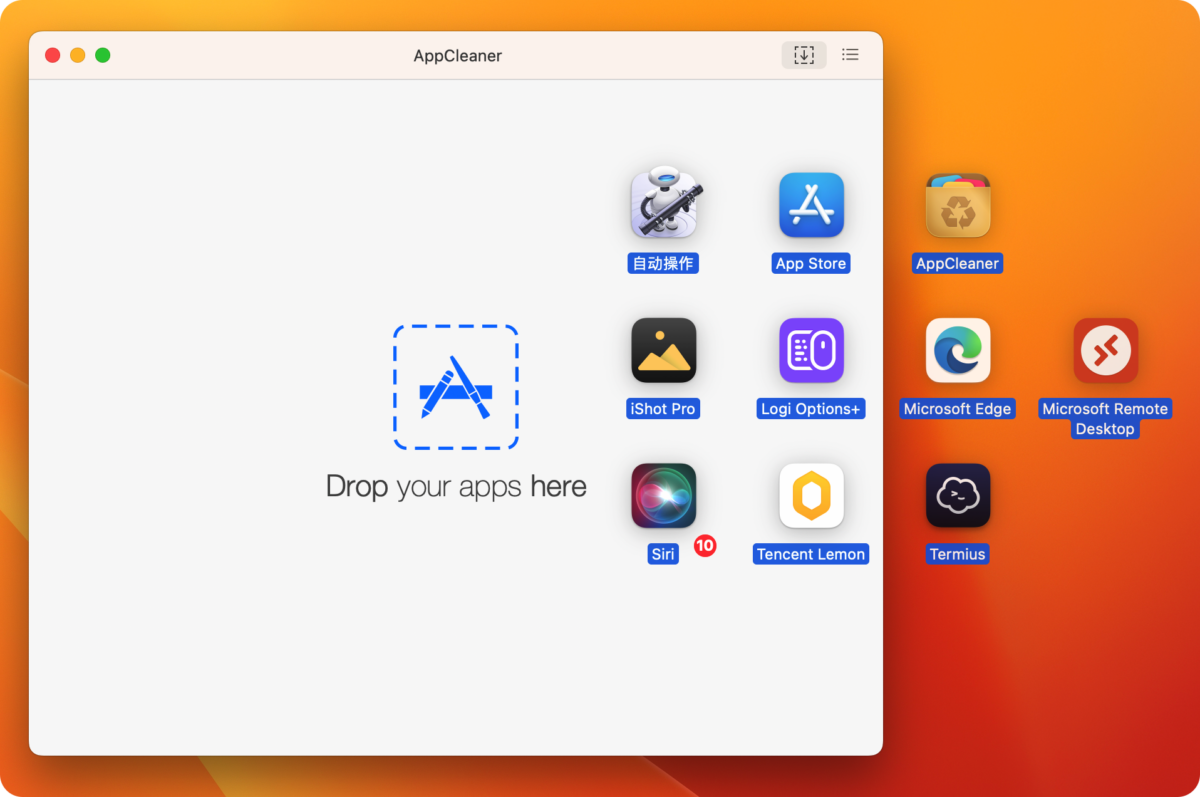Minimize the AppCleaner window

[x=78, y=55]
